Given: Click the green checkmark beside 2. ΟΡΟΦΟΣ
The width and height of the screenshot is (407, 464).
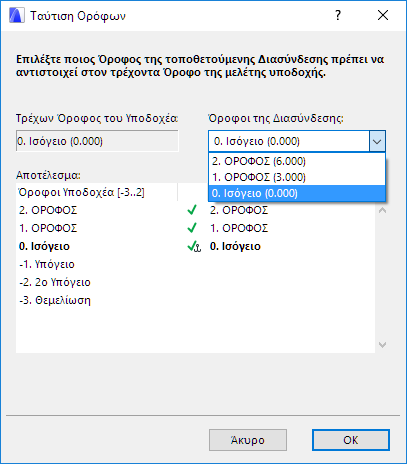Looking at the screenshot, I should [192, 210].
